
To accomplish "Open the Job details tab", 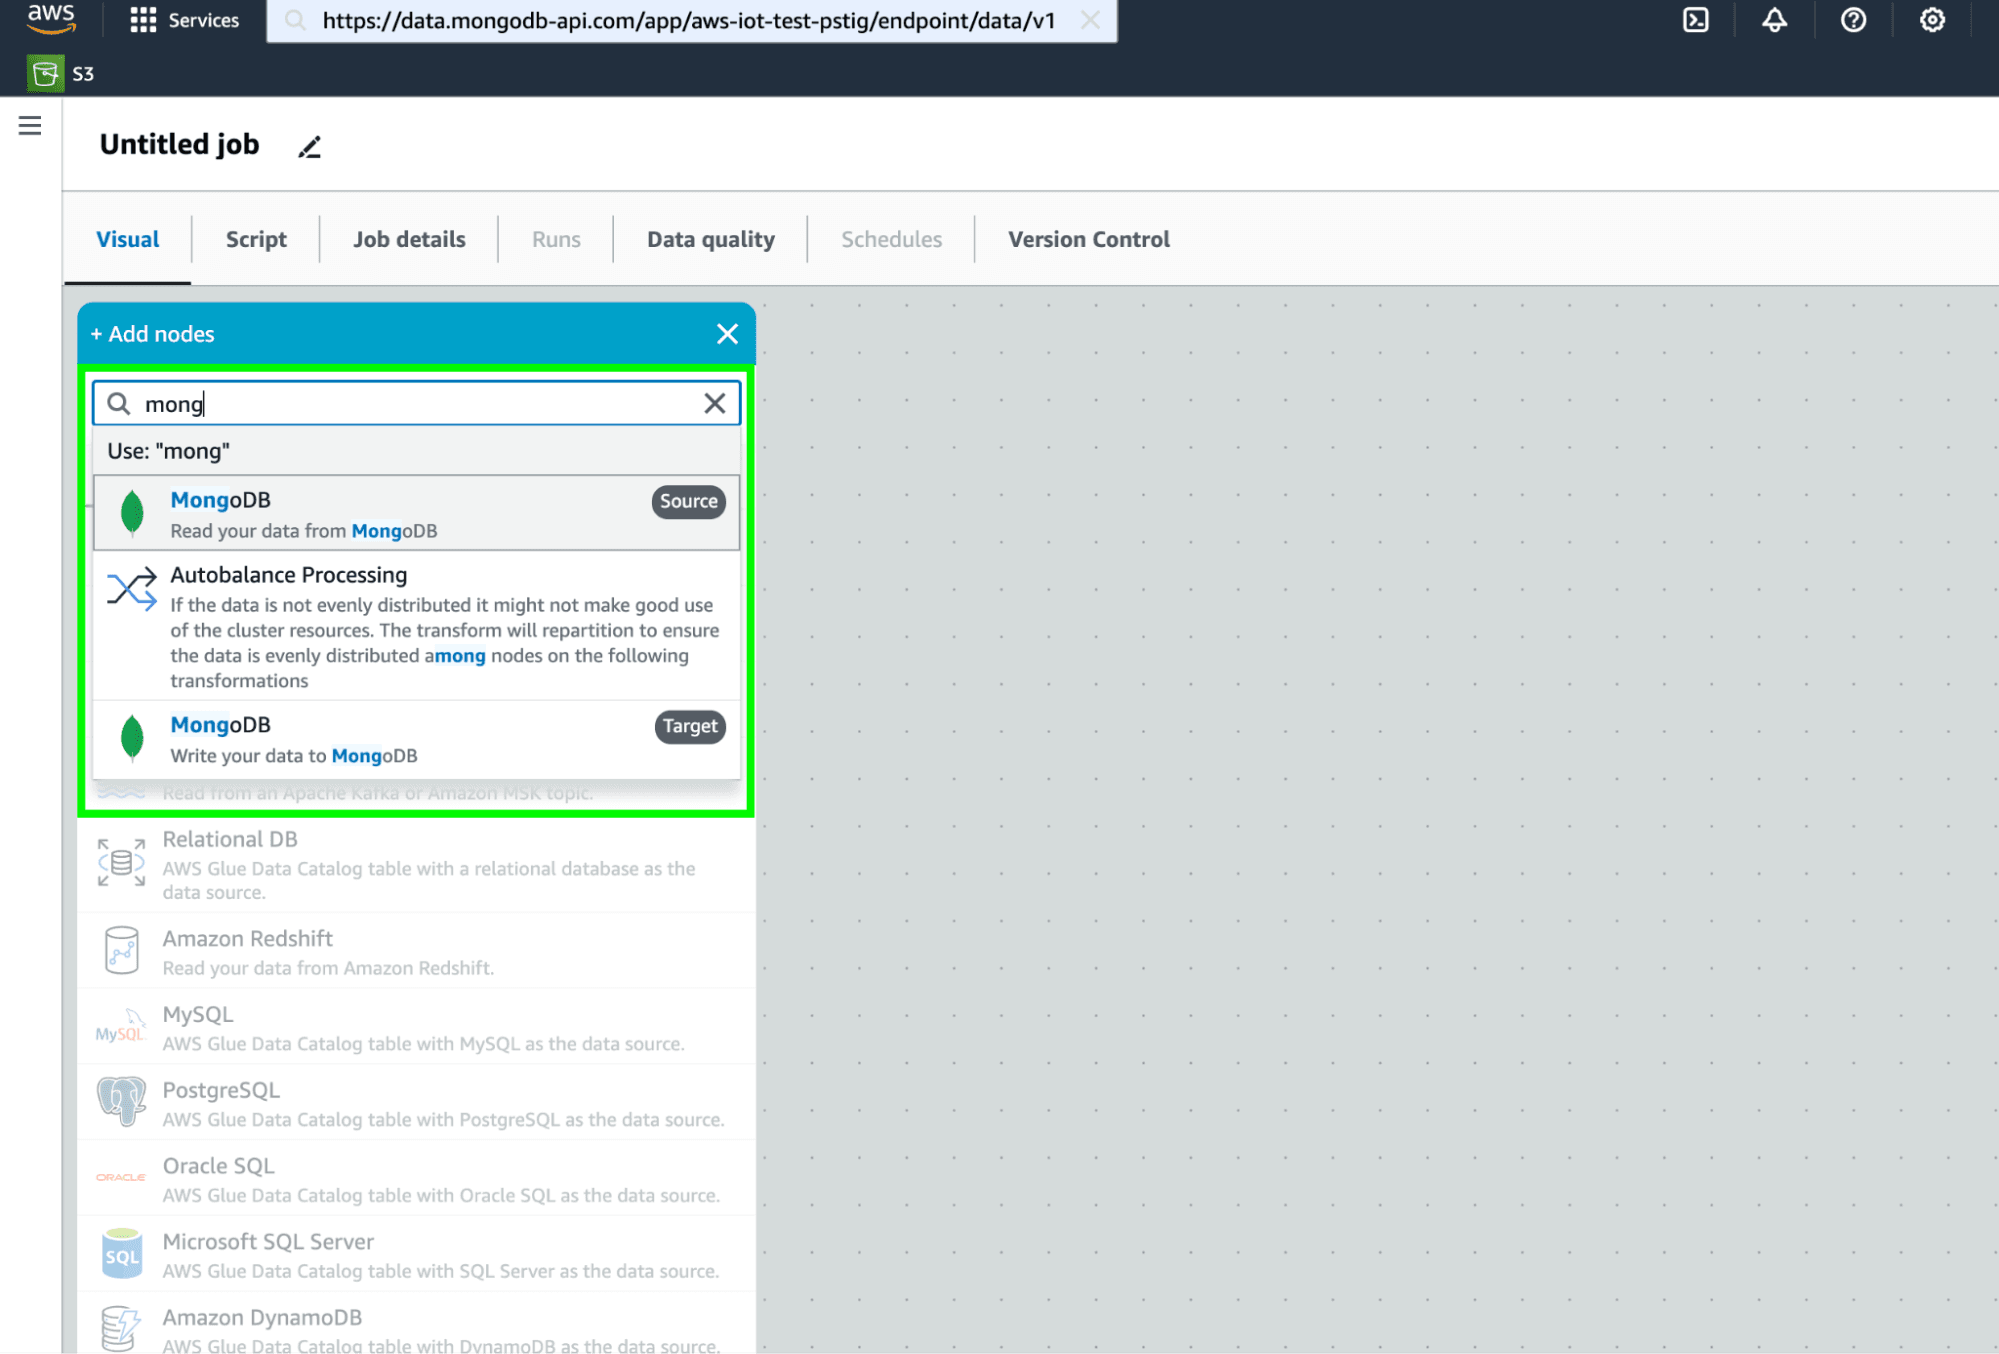I will click(409, 240).
